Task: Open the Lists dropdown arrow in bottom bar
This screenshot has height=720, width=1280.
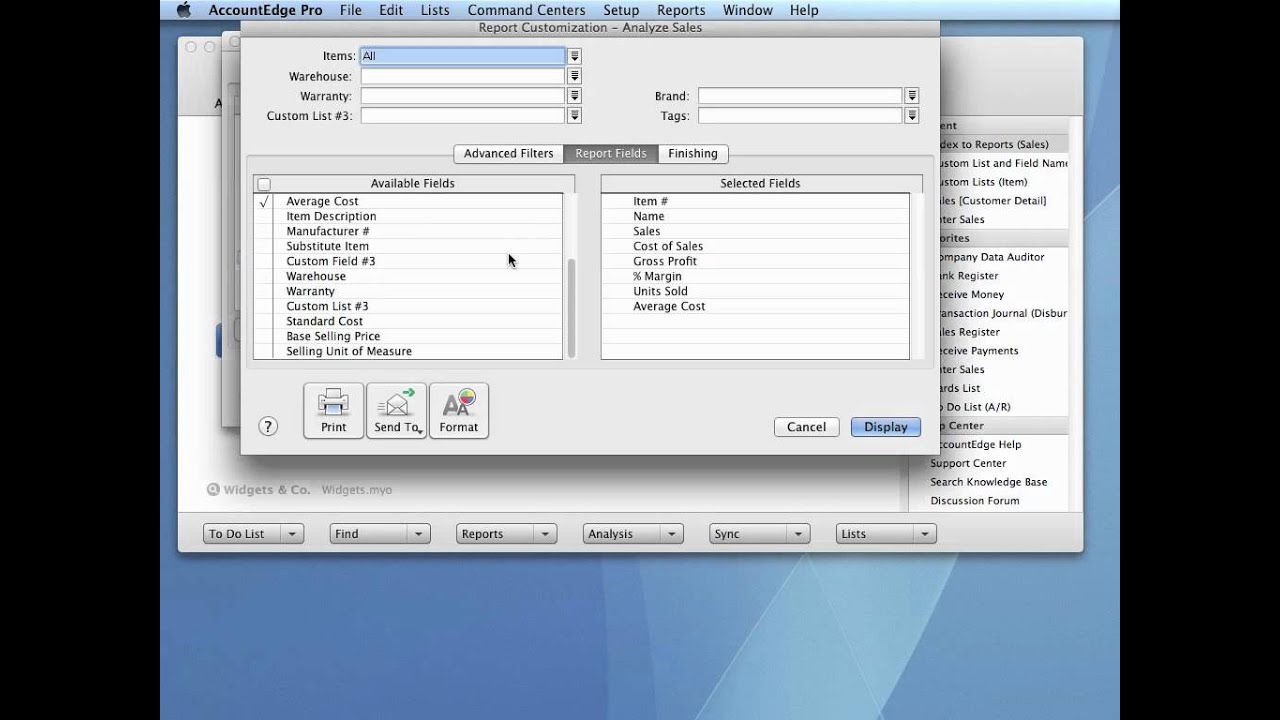Action: point(926,534)
